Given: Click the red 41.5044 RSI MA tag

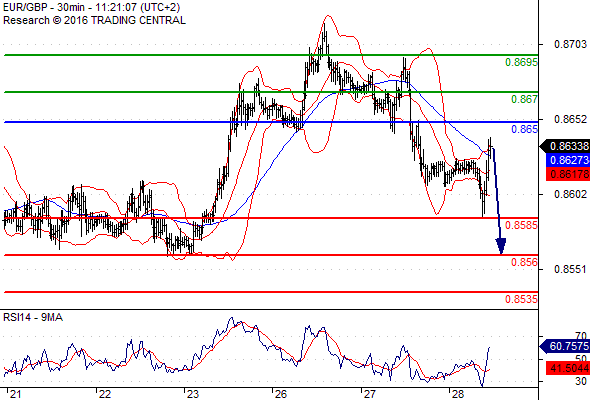Looking at the screenshot, I should [x=568, y=368].
